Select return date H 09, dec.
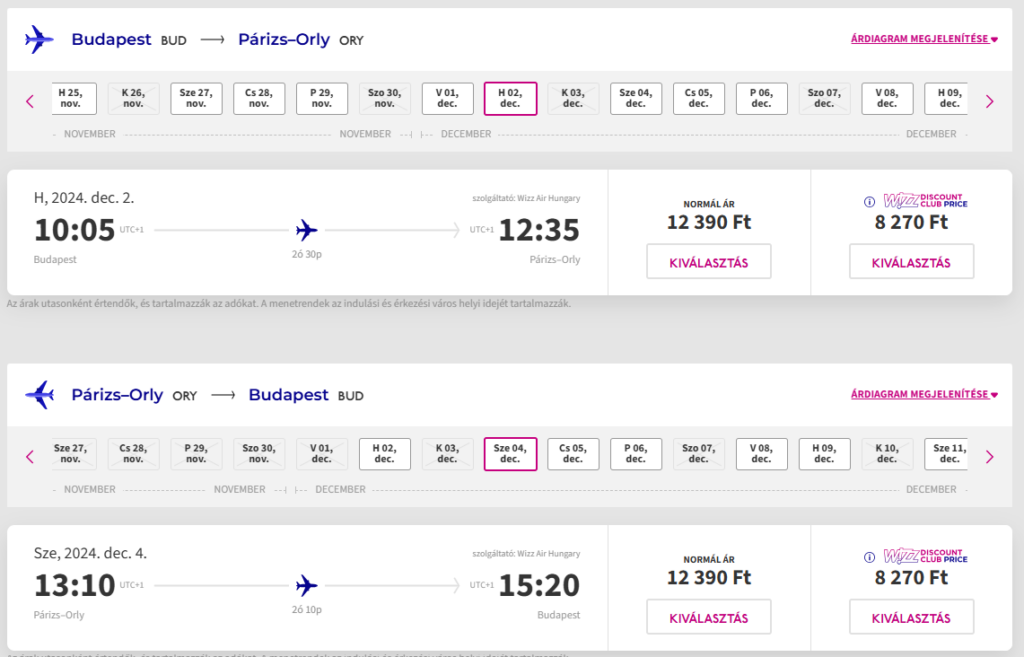Image resolution: width=1024 pixels, height=657 pixels. [x=824, y=454]
